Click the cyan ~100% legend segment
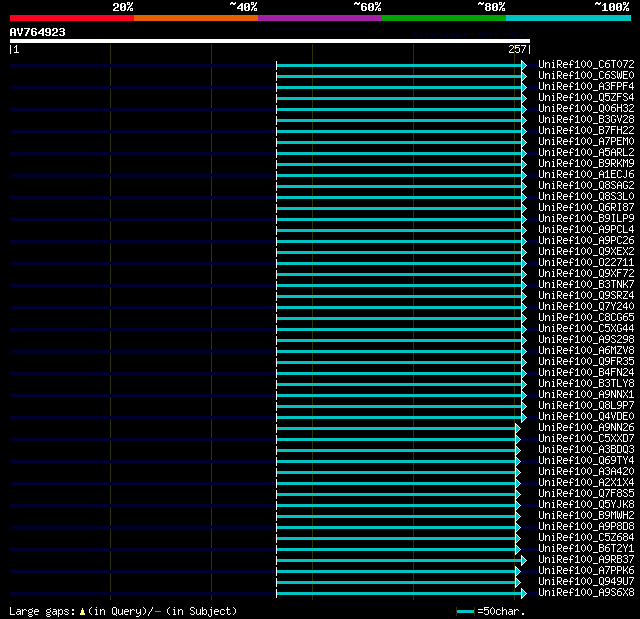 point(569,18)
